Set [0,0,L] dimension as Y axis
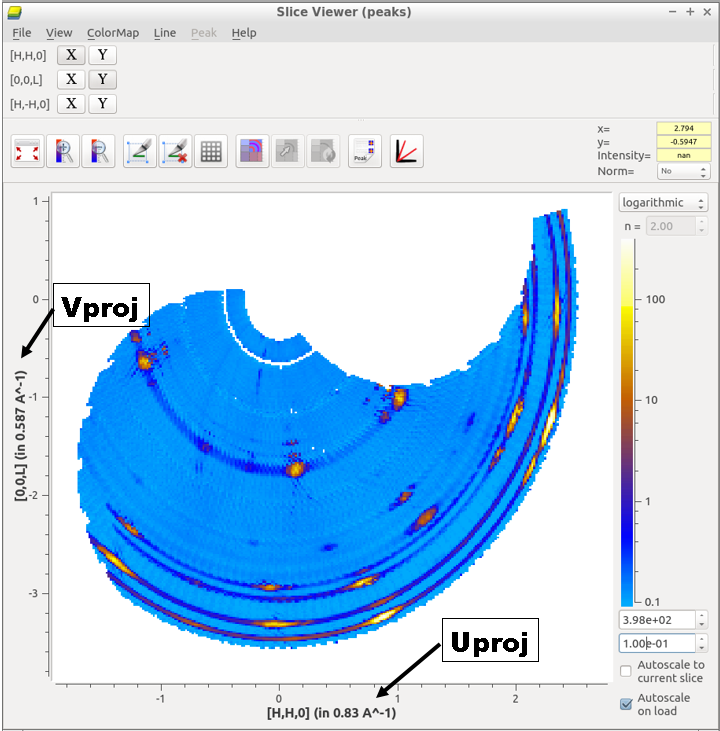 (102, 79)
